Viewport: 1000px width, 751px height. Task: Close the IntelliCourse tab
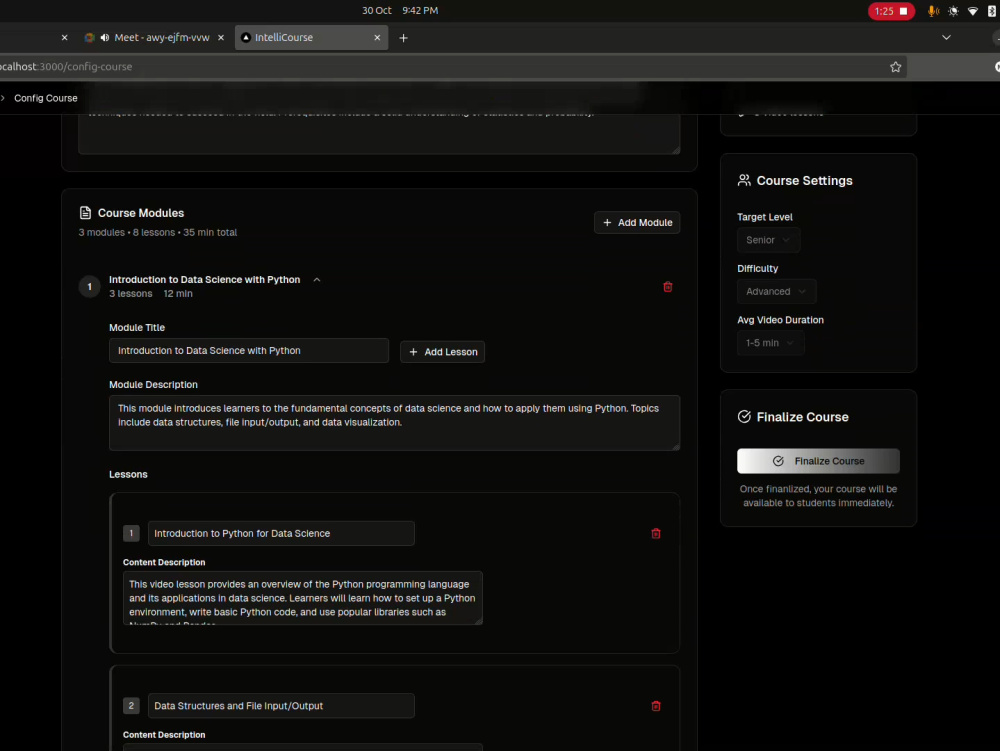click(x=377, y=38)
